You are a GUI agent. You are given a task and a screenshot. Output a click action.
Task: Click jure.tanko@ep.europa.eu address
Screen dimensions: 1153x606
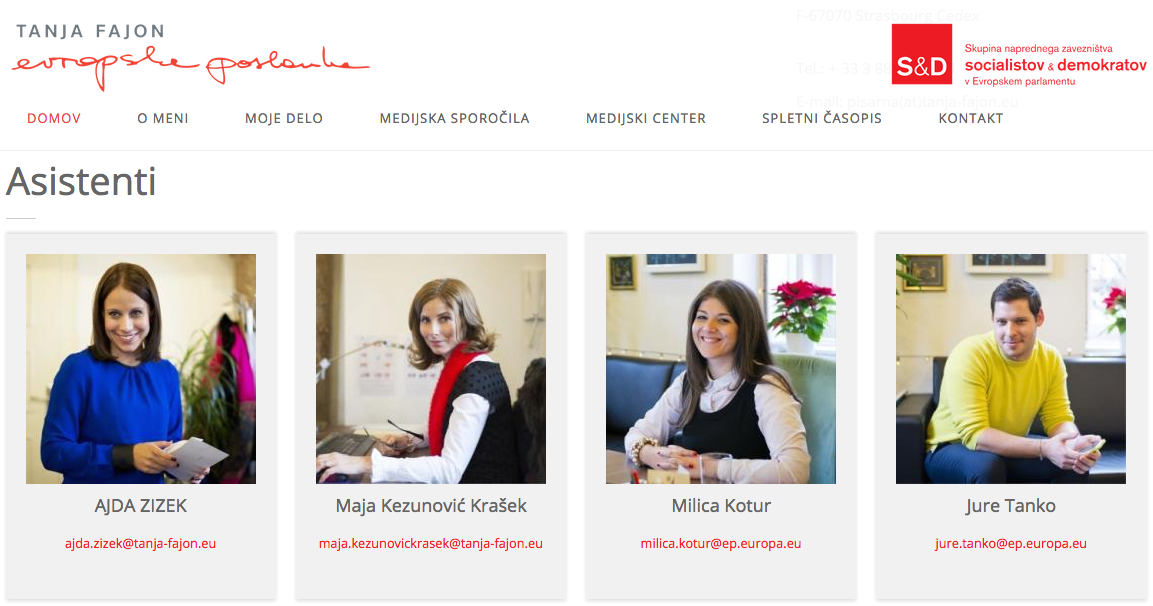coord(1010,543)
